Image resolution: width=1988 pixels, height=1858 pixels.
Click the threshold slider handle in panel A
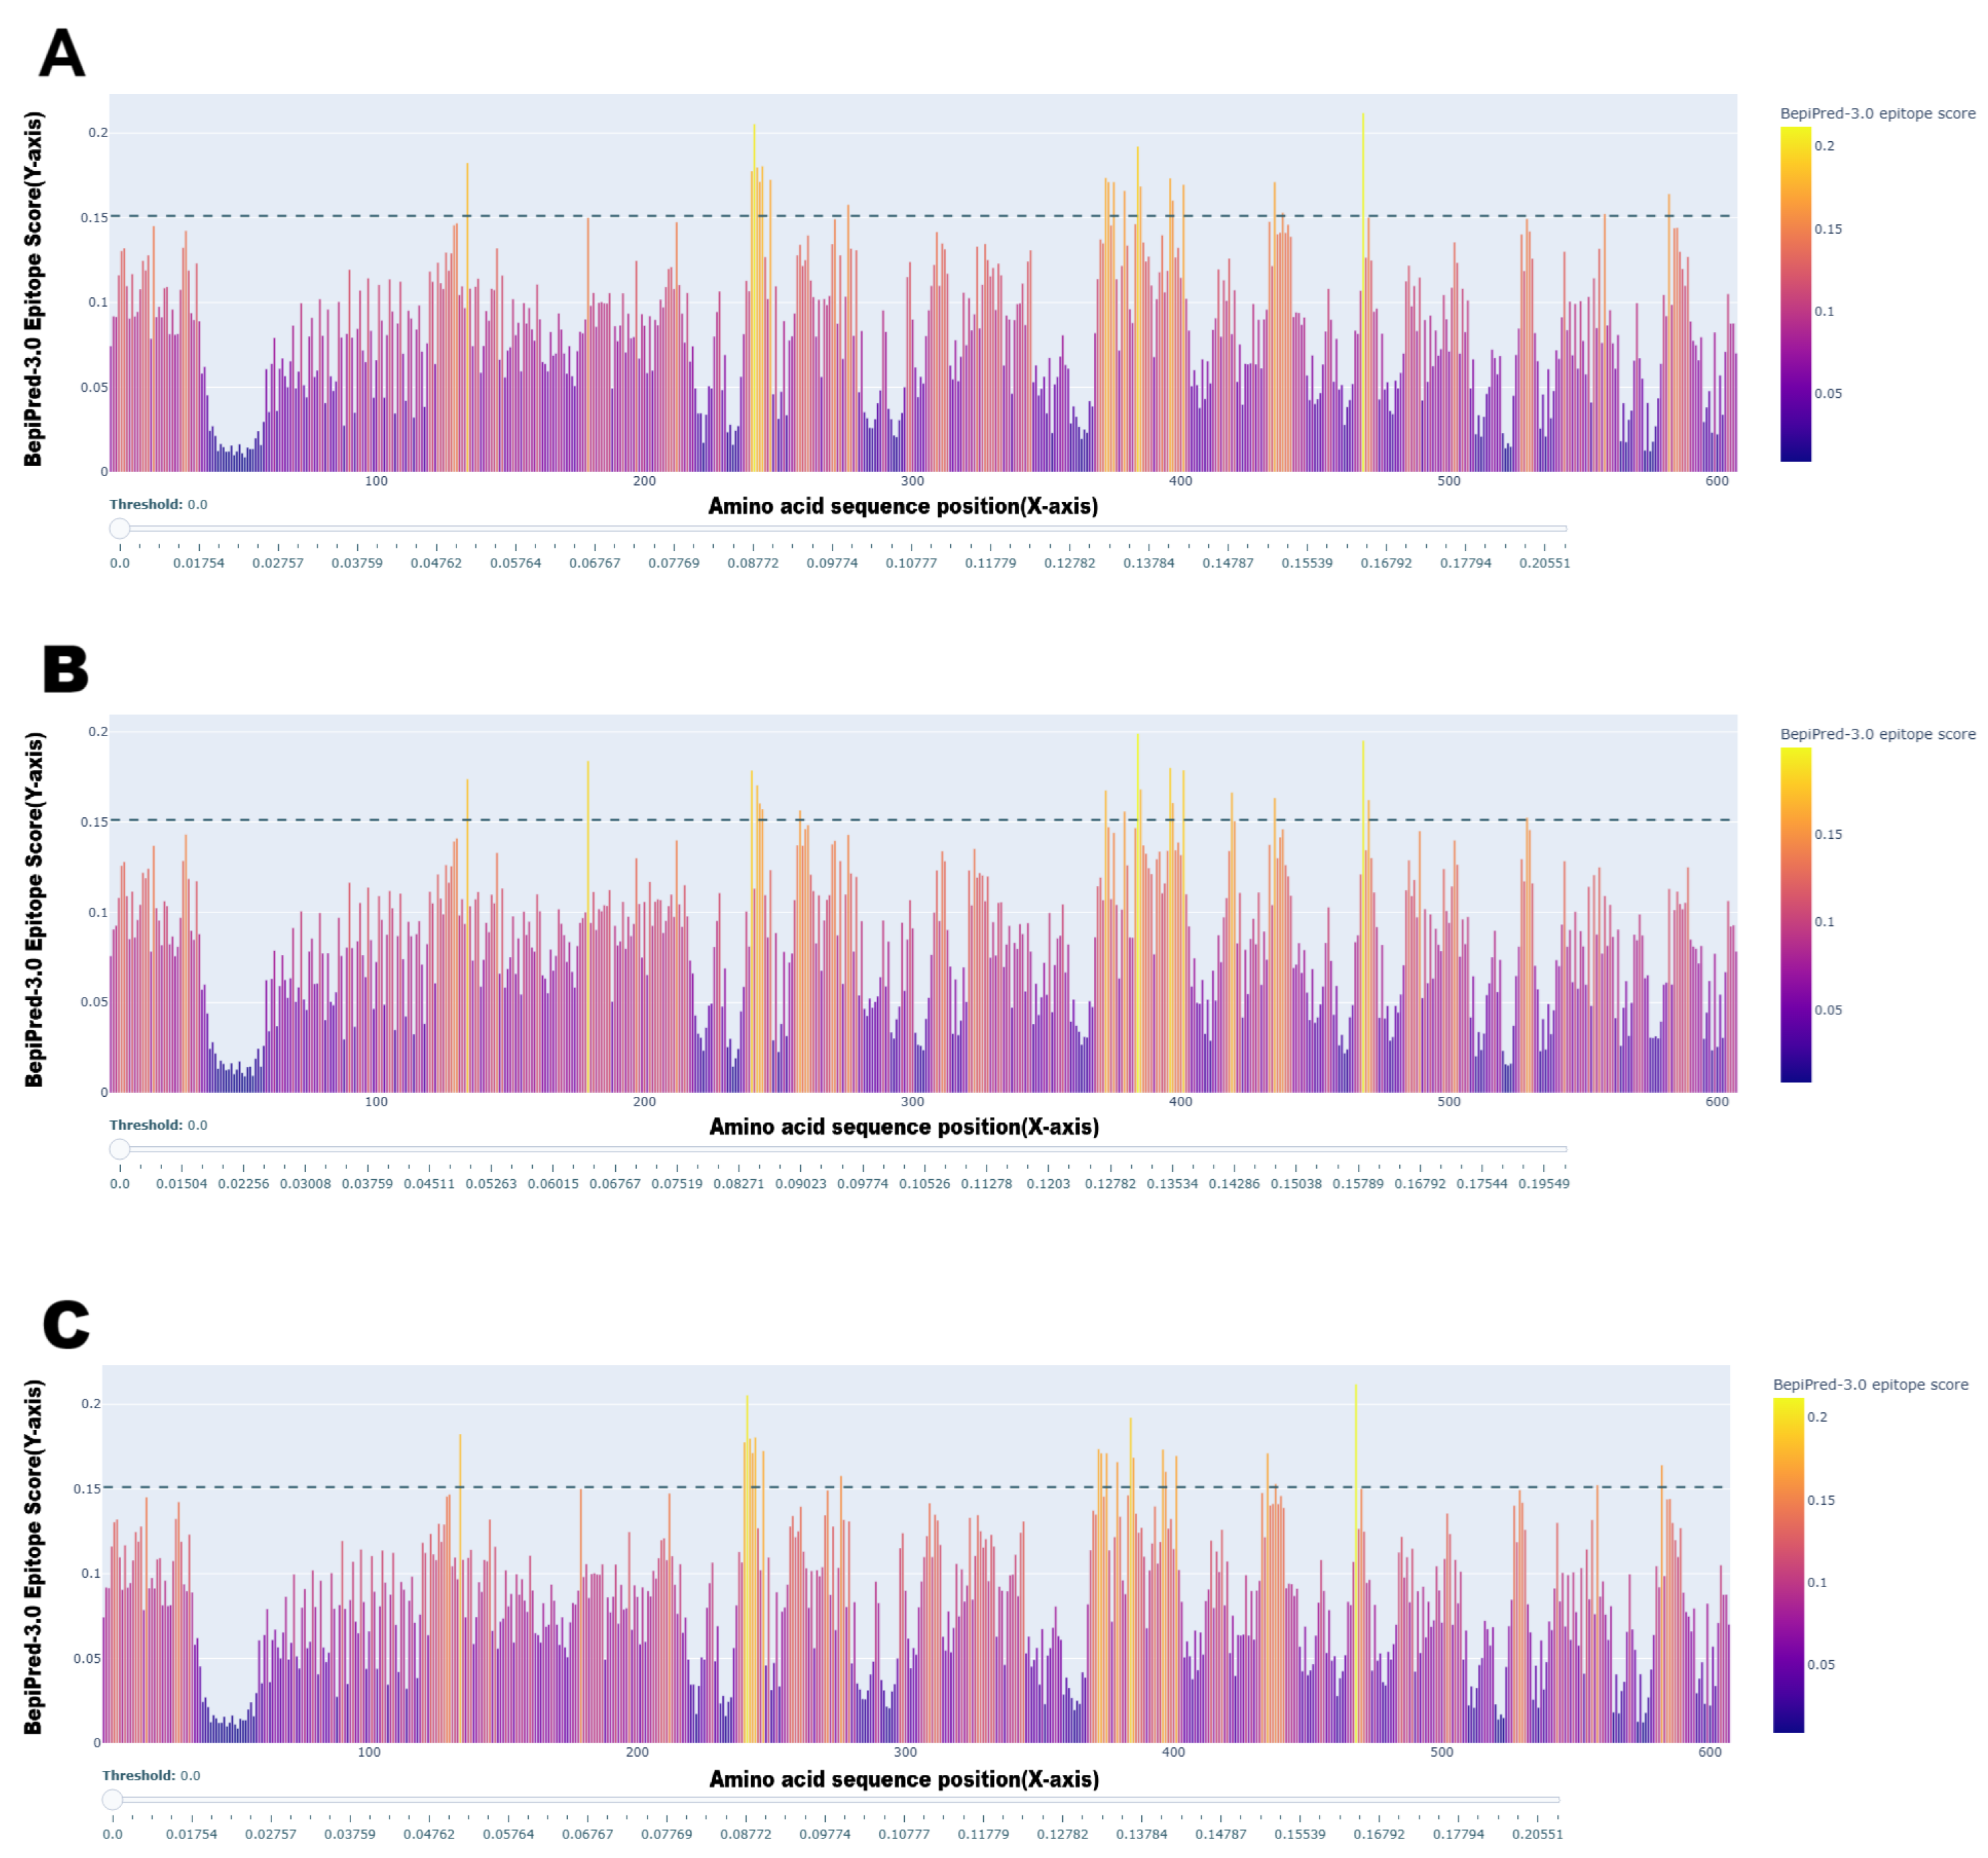(120, 528)
